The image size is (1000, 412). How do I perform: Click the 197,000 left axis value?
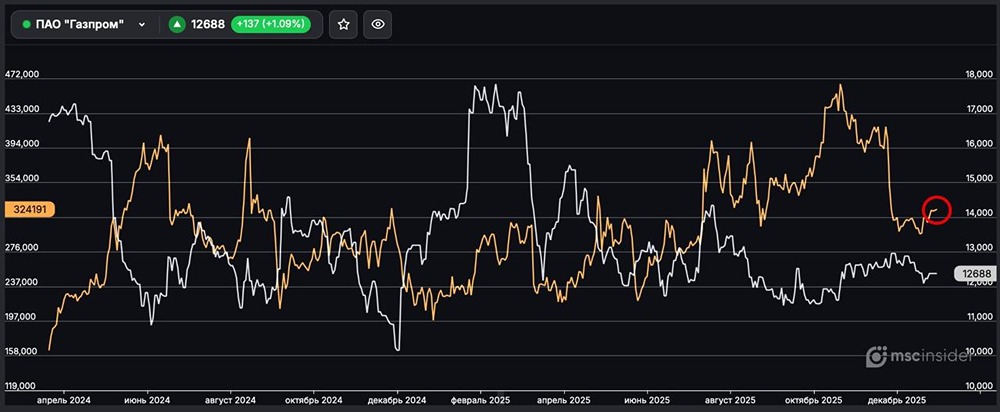pos(22,317)
